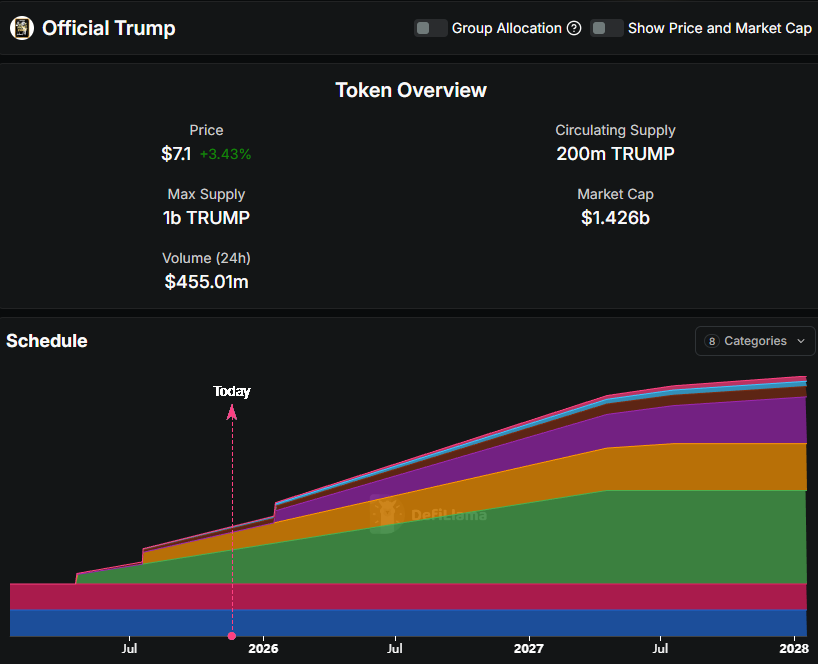
Task: Toggle the Group Allocation switch
Action: coord(431,28)
